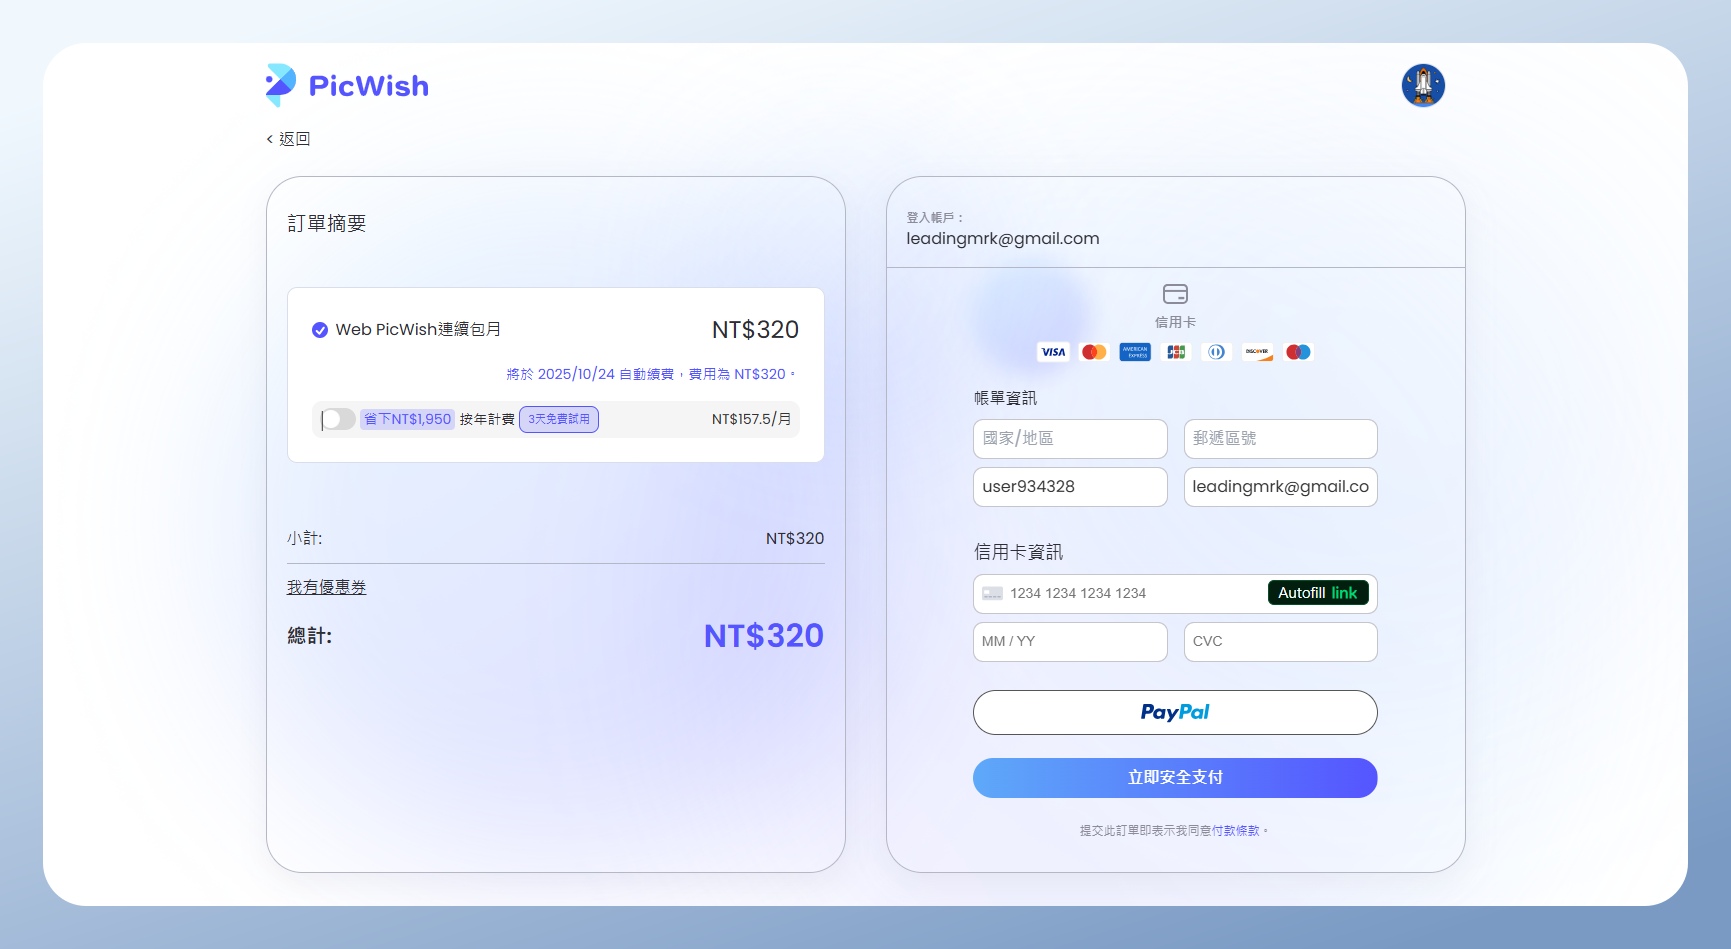The height and width of the screenshot is (949, 1731).
Task: Click the Discover card logo
Action: pos(1257,352)
